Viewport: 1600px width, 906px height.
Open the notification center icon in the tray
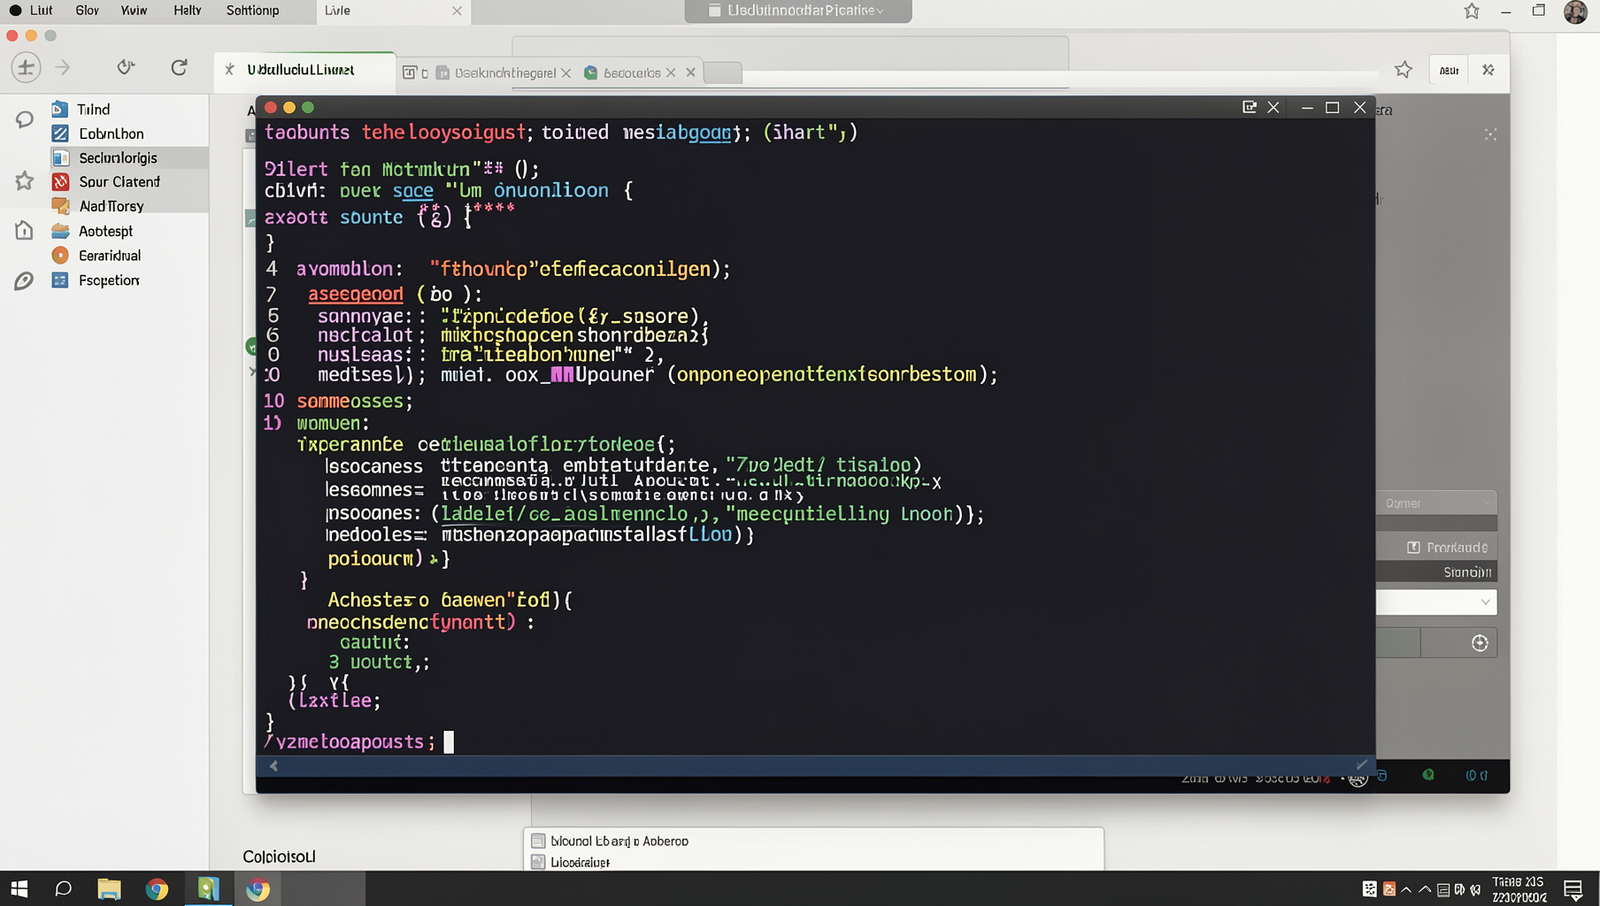click(x=1573, y=889)
